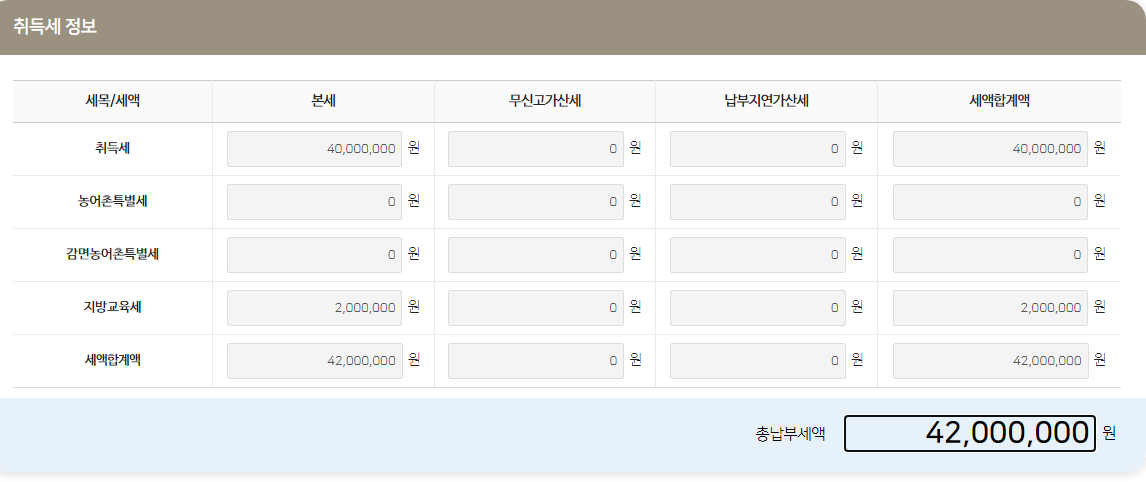Click the 지방교육세 무신고가산세 field

[x=536, y=308]
